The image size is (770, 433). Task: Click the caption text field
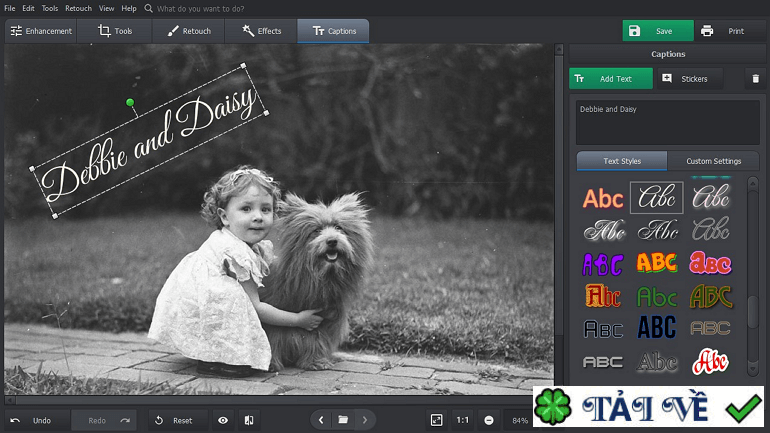tap(668, 122)
